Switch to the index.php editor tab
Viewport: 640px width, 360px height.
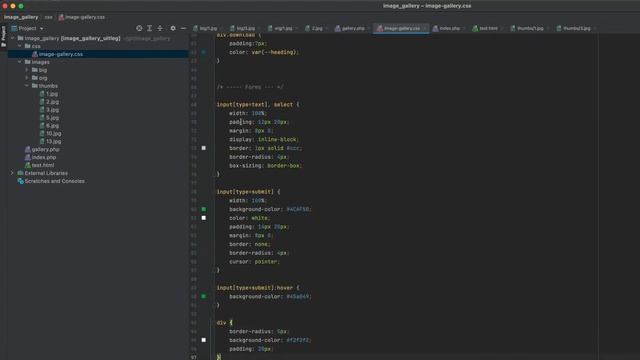(449, 29)
